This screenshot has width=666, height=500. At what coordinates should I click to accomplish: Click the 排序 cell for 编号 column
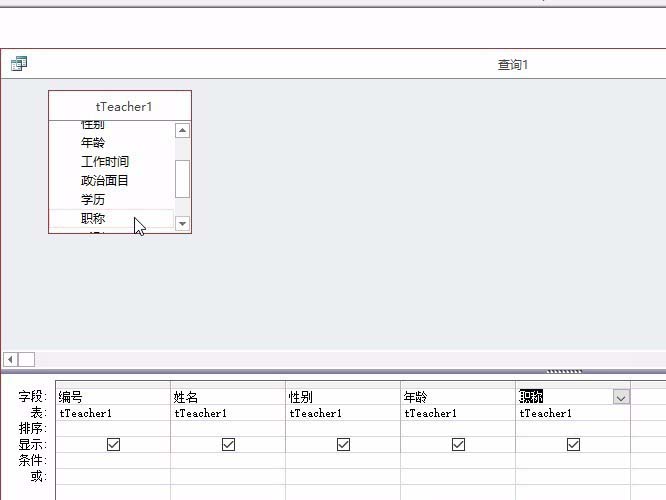coord(113,429)
